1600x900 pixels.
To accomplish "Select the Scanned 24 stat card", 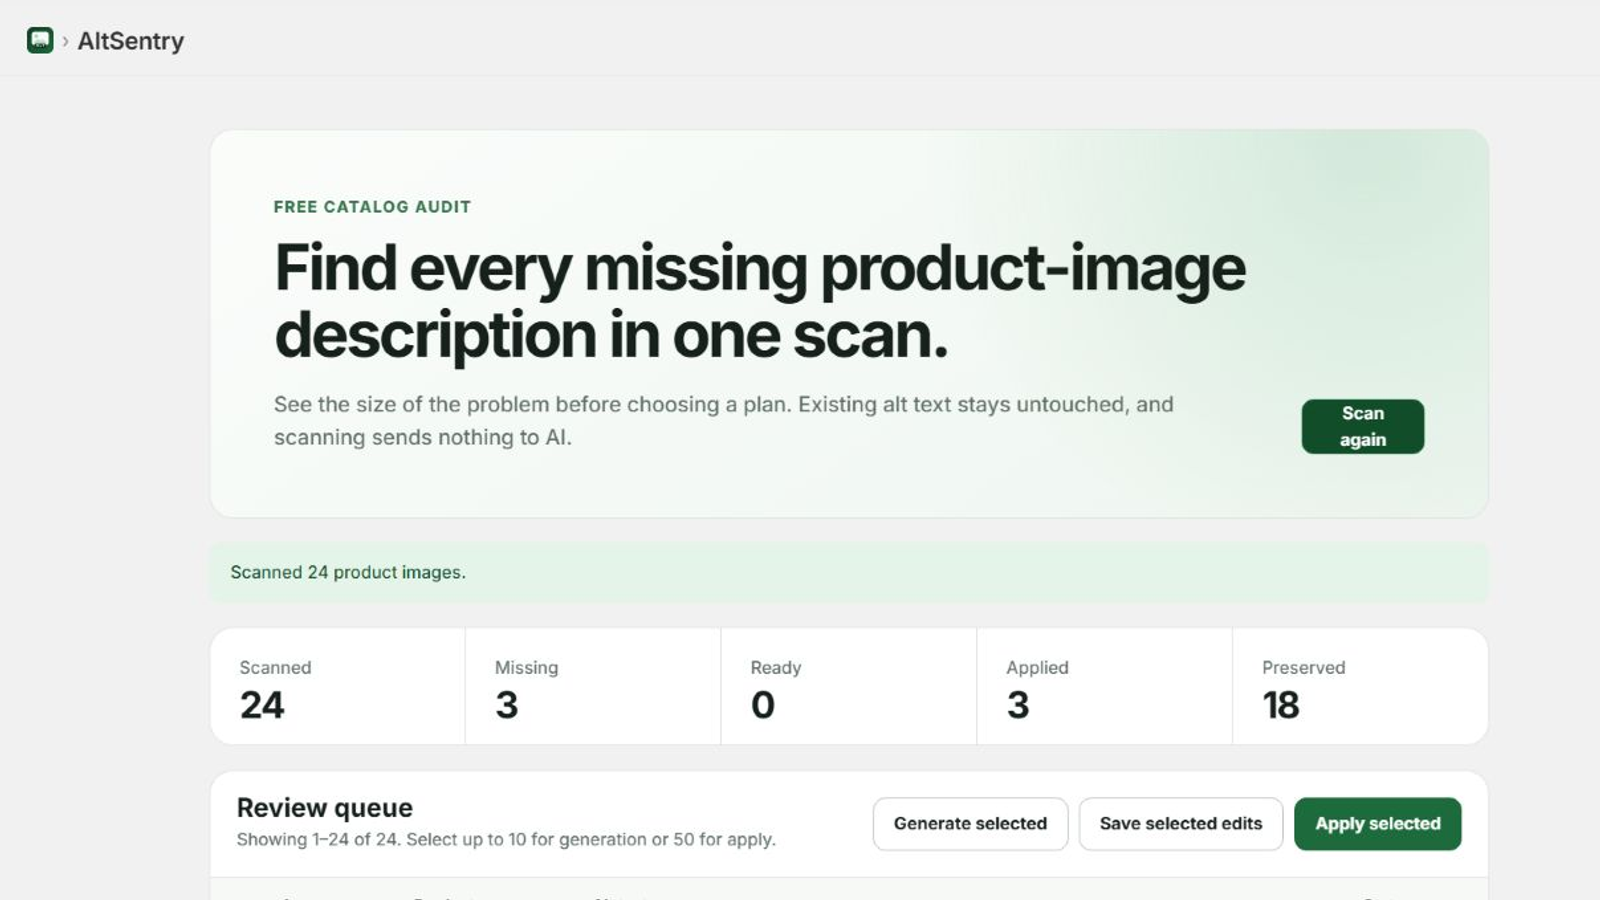I will [x=338, y=686].
